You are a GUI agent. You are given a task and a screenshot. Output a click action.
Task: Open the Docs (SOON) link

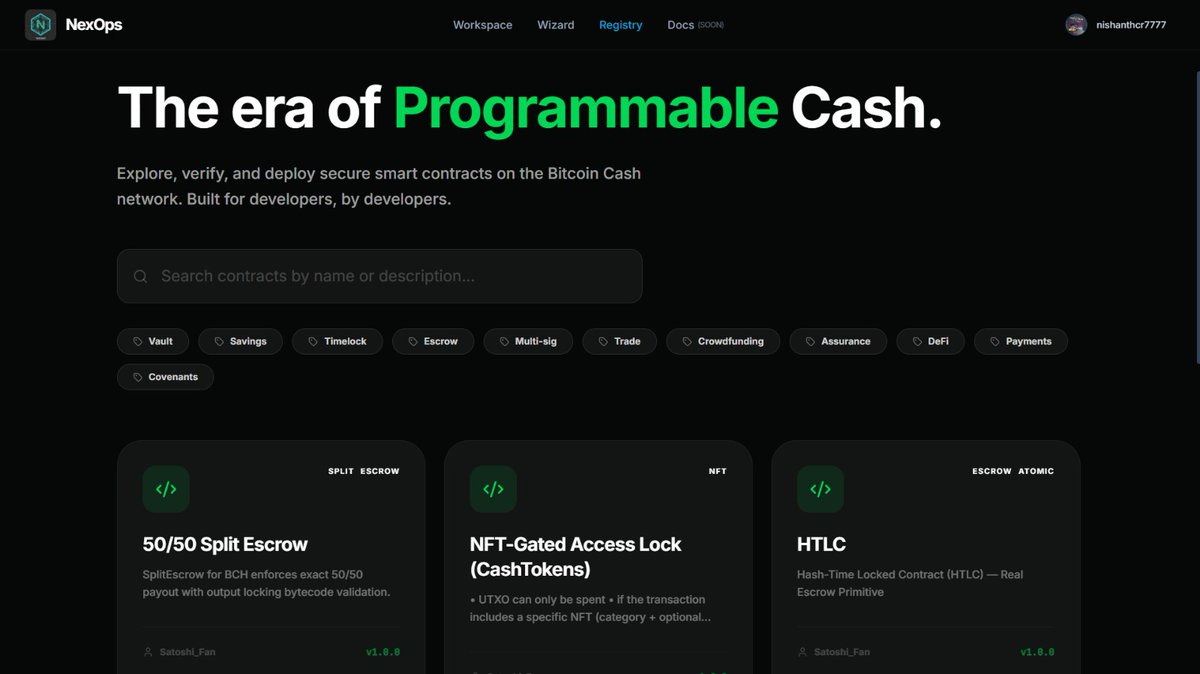694,24
